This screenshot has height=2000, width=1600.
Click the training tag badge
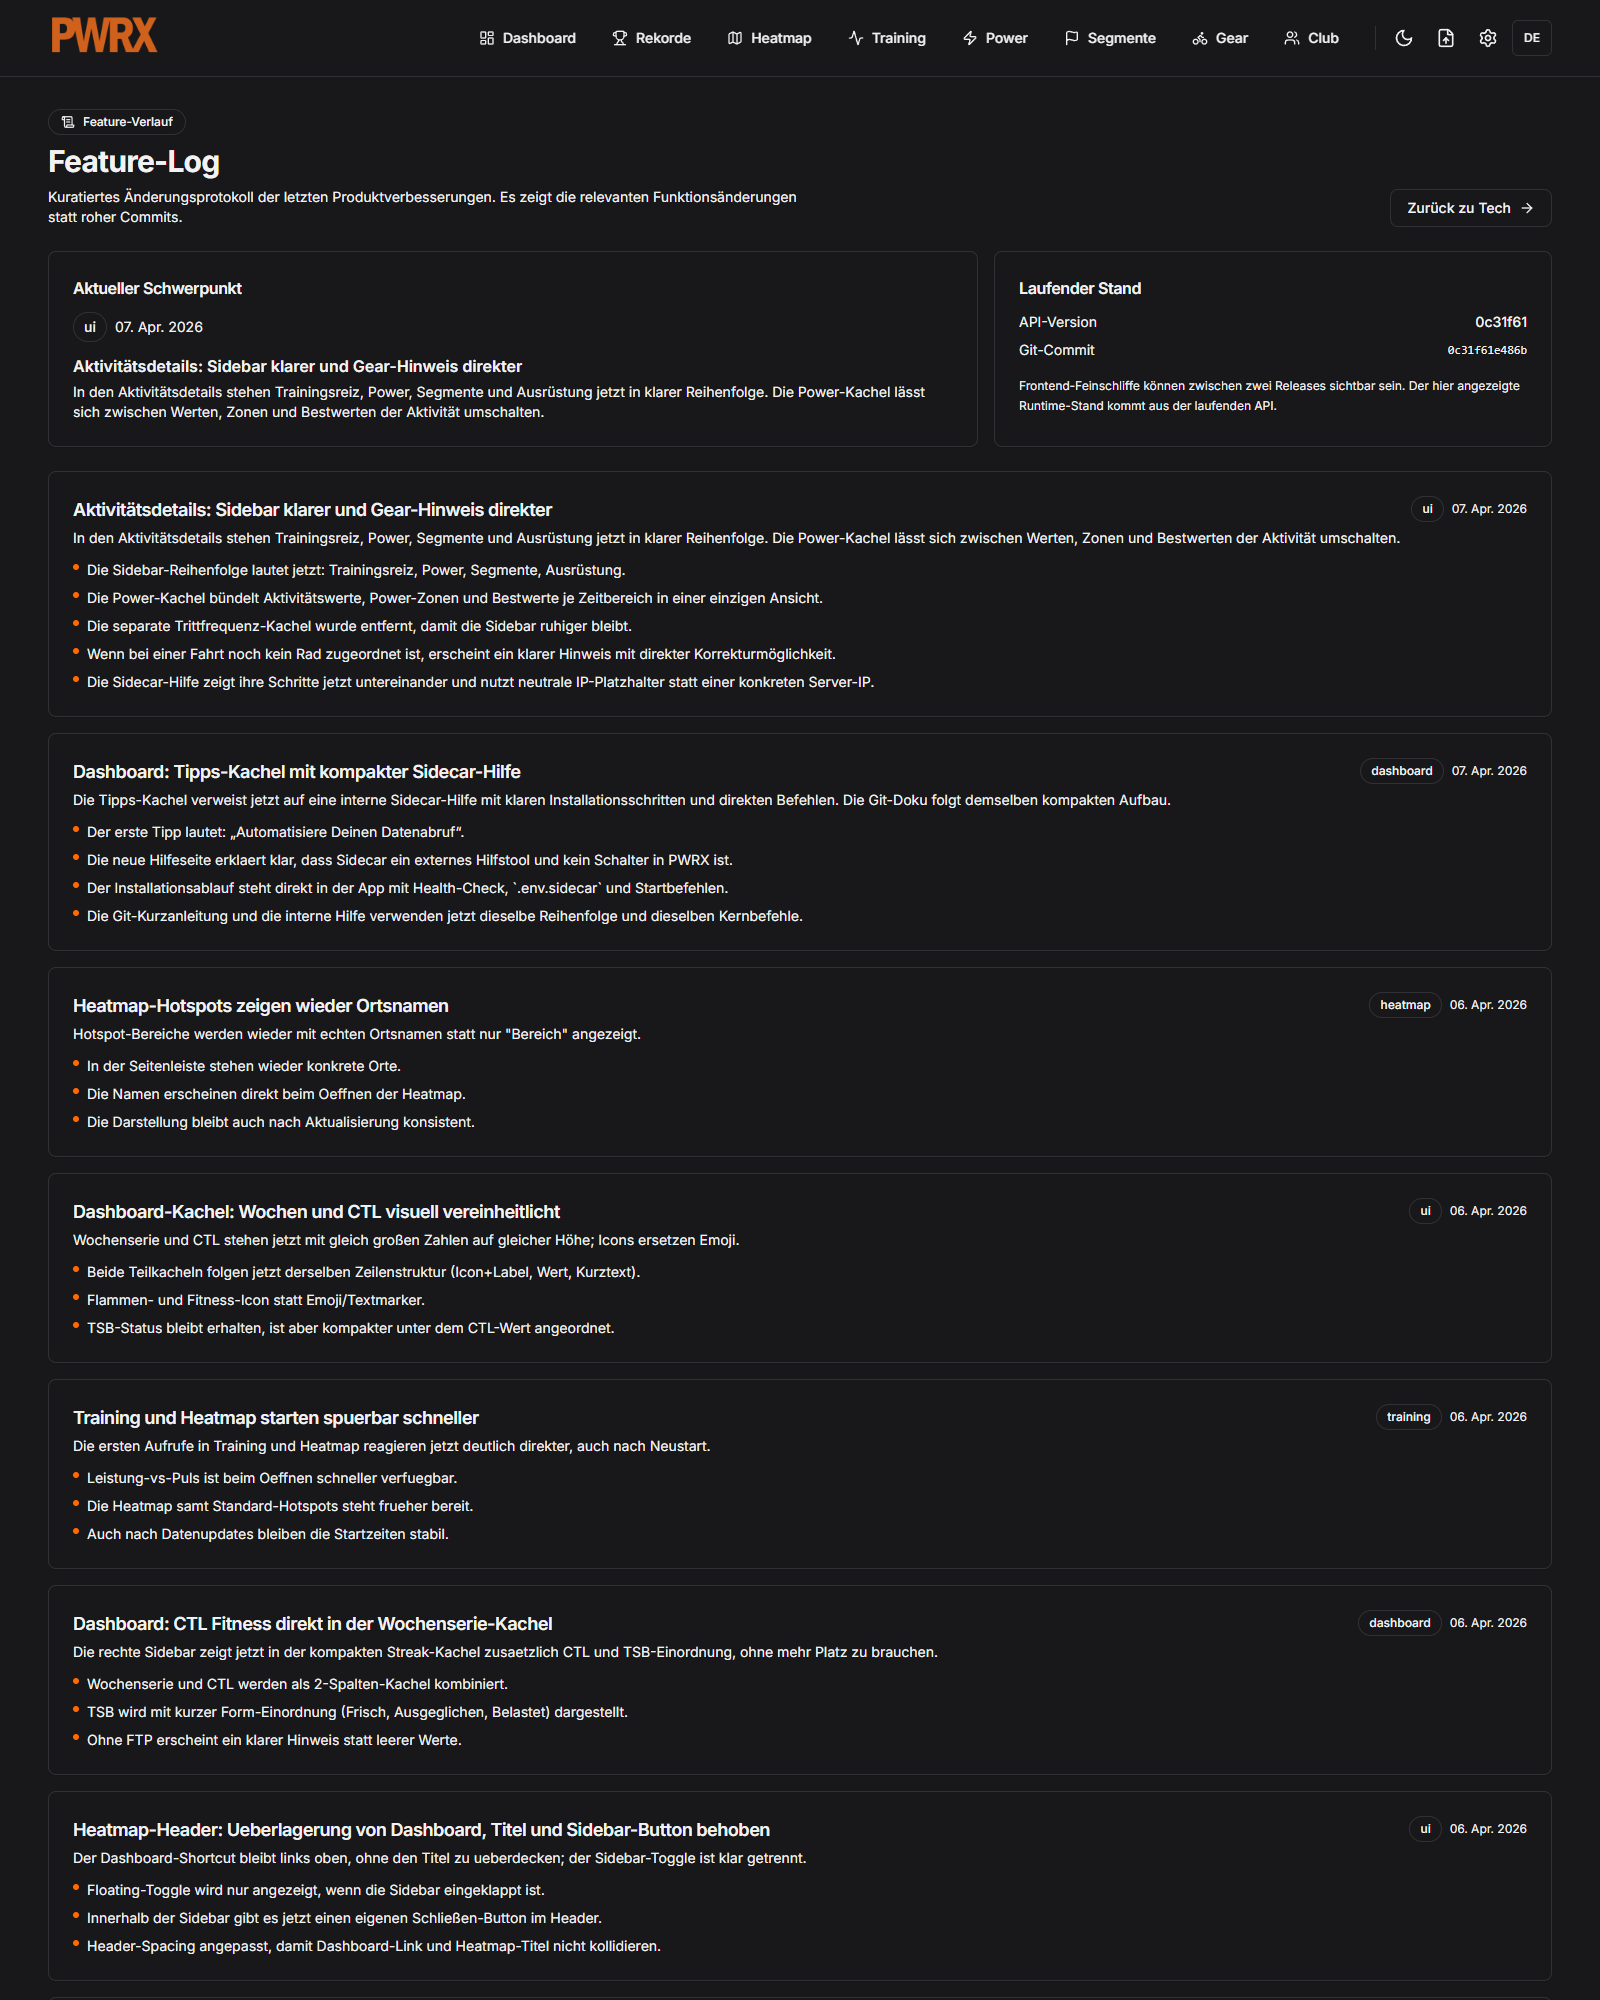click(1408, 1417)
